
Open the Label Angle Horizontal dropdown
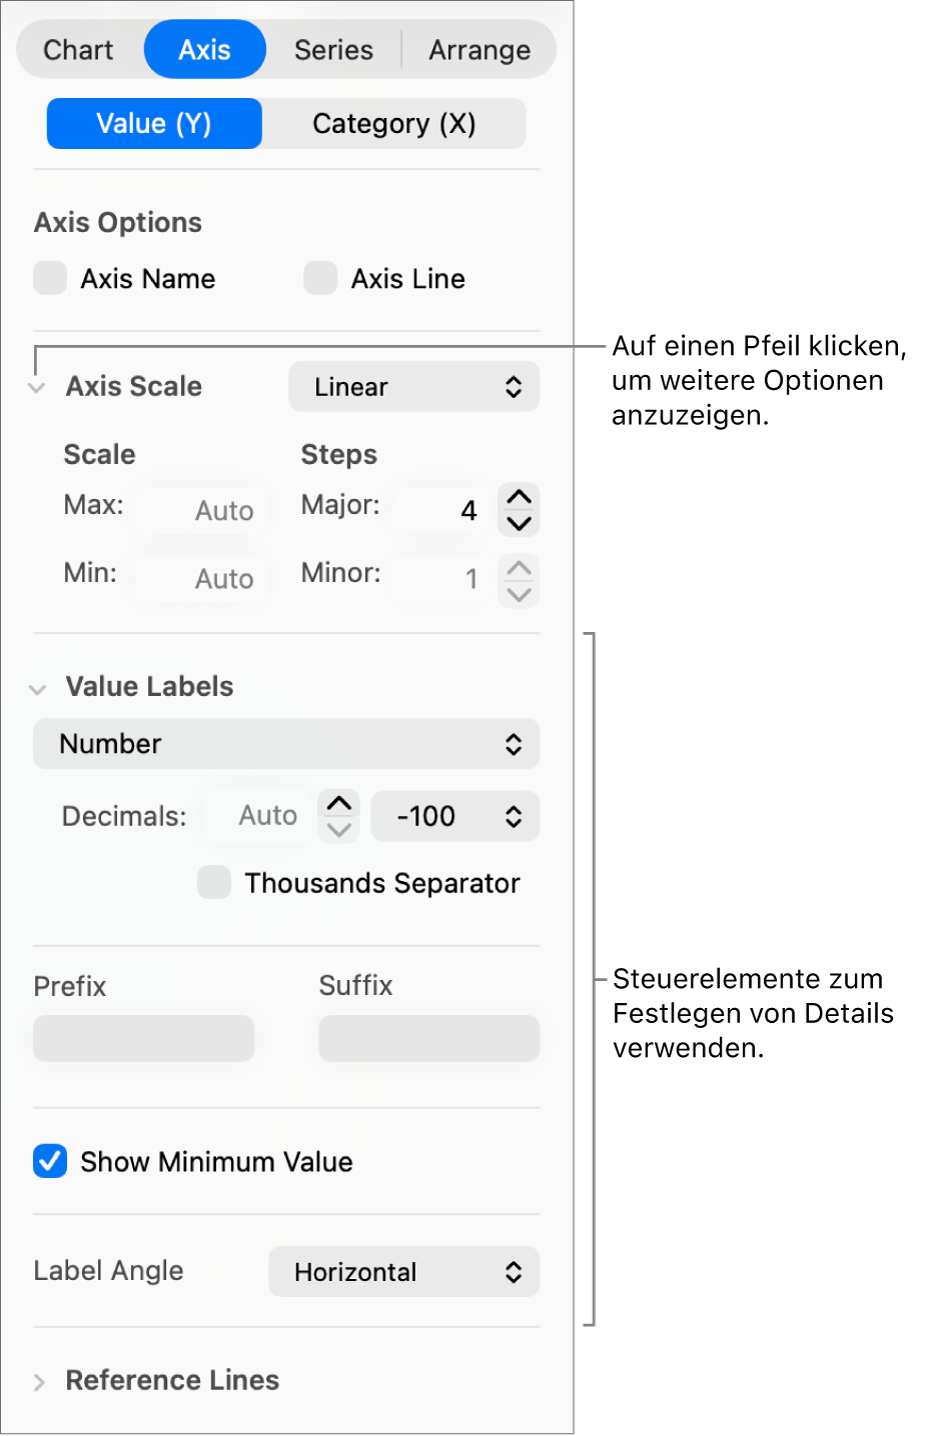(x=404, y=1272)
